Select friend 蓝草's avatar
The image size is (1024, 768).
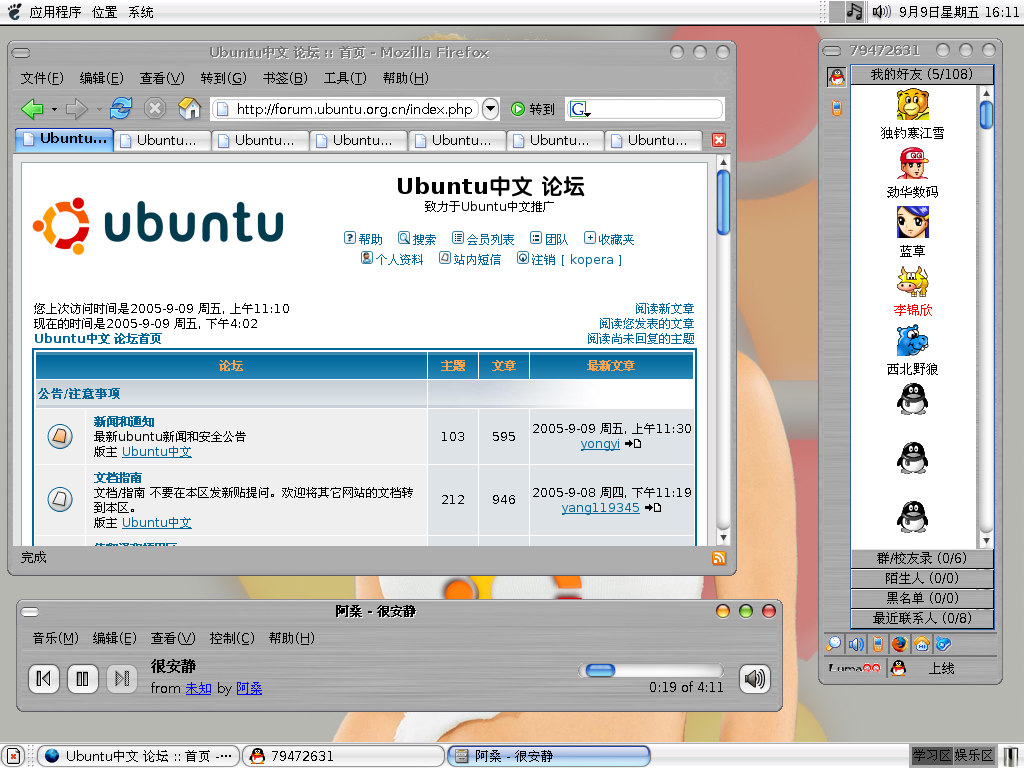tap(912, 222)
